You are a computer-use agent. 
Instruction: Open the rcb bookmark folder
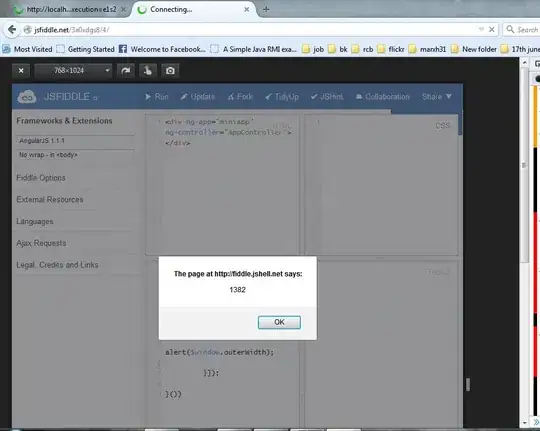click(362, 49)
